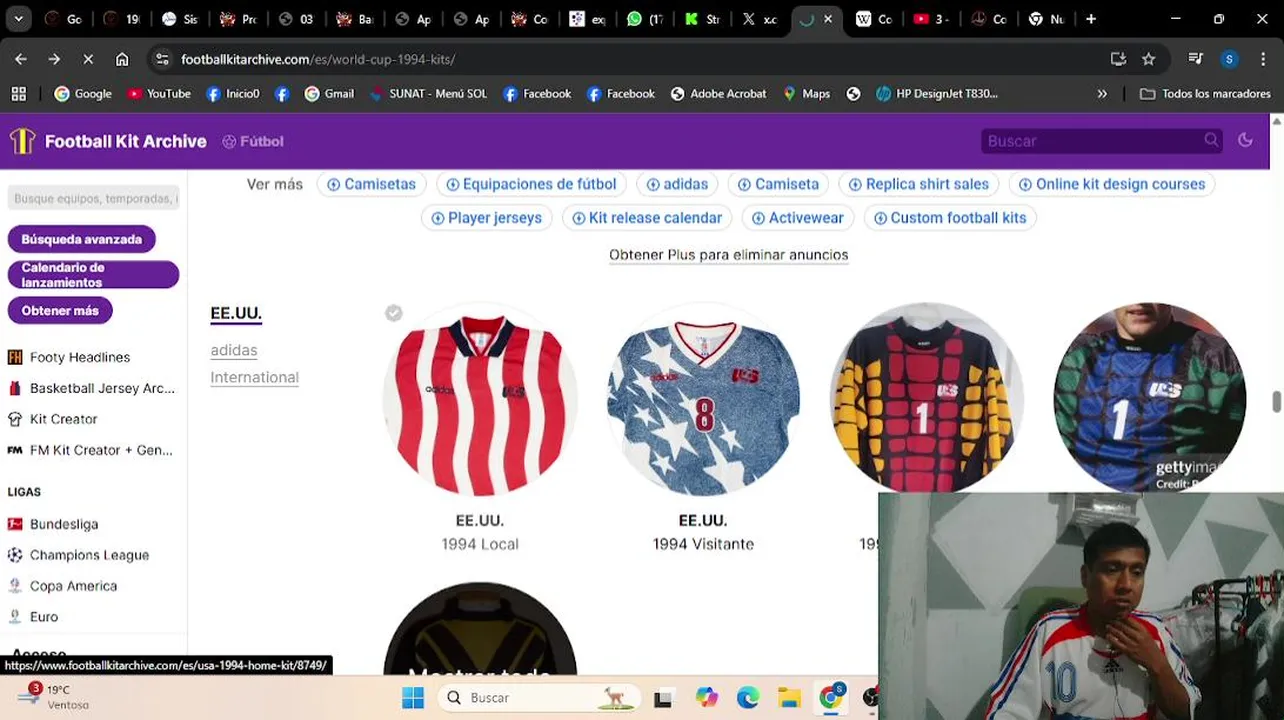This screenshot has height=720, width=1284.
Task: Go back in browser history
Action: tap(21, 59)
